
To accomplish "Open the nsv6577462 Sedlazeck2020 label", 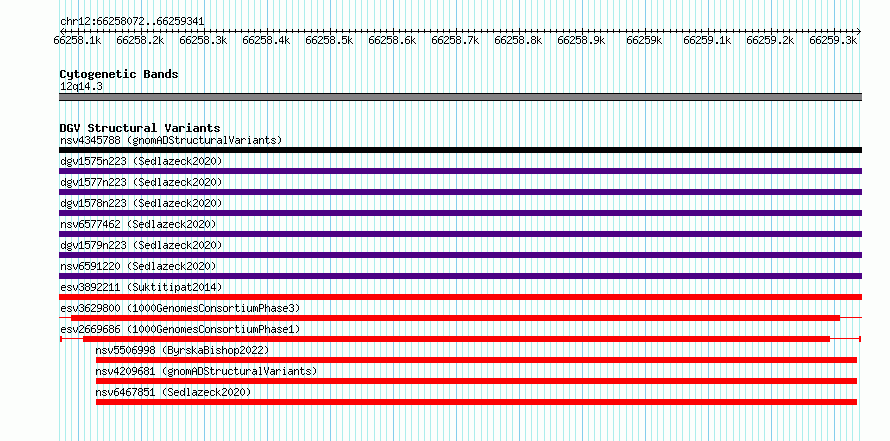I will (x=138, y=224).
